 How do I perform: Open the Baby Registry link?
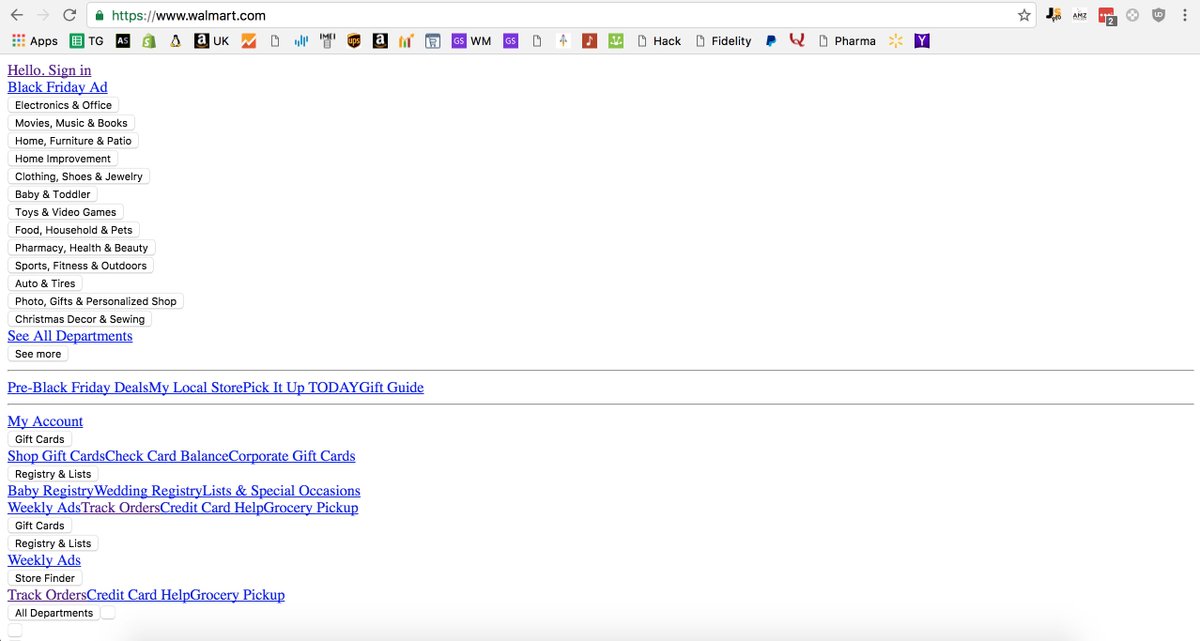click(x=51, y=491)
